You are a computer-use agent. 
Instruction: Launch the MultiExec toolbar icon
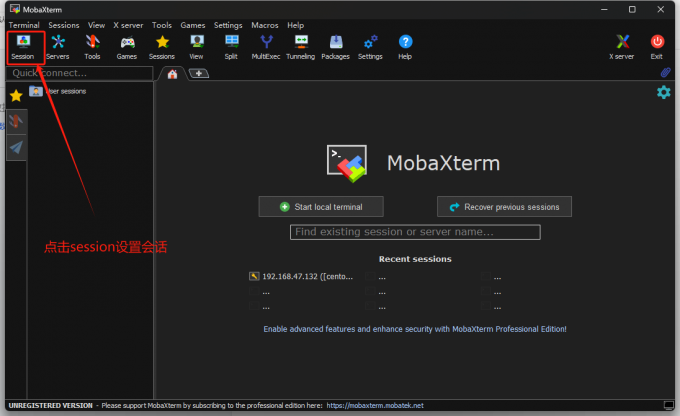pyautogui.click(x=266, y=47)
